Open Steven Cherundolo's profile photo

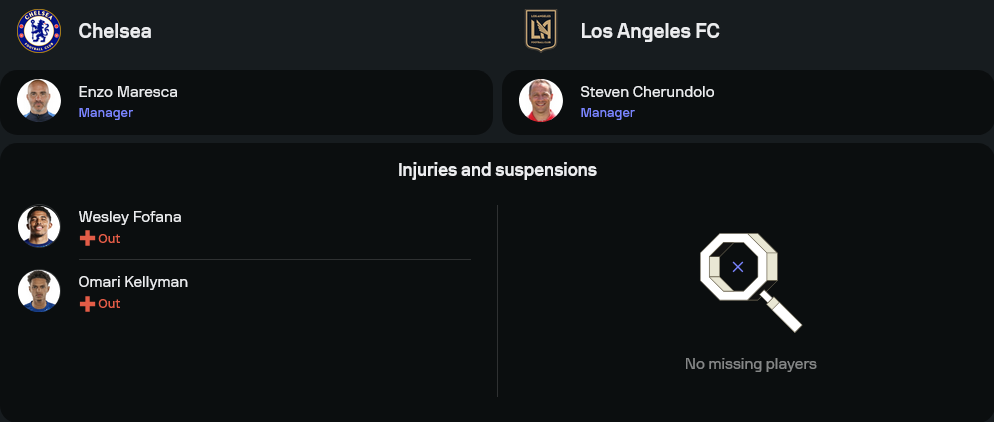540,101
